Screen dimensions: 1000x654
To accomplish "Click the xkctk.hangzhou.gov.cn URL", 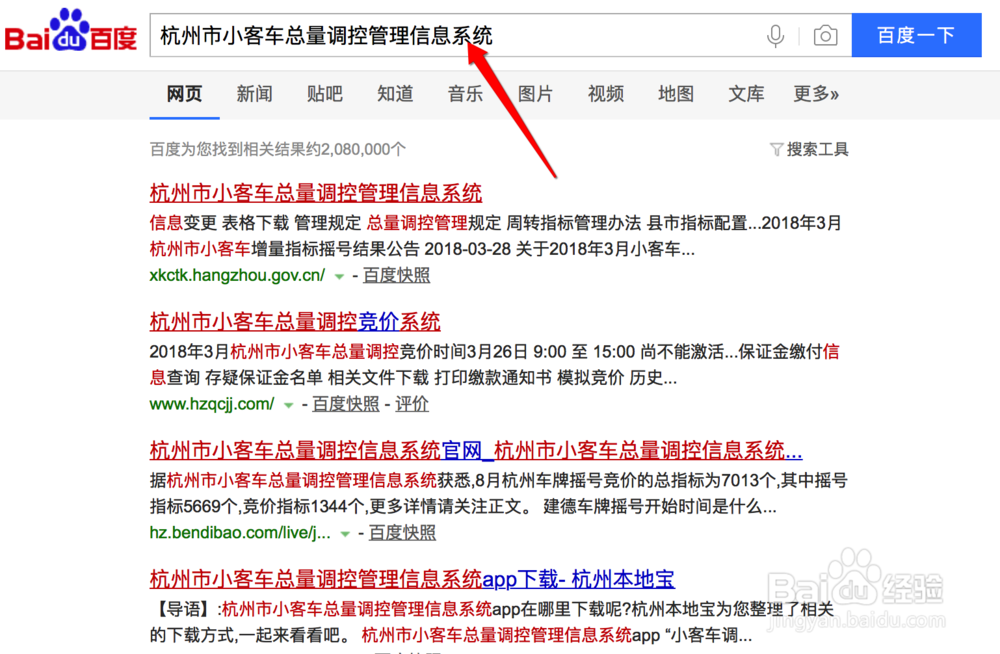I will [x=237, y=275].
